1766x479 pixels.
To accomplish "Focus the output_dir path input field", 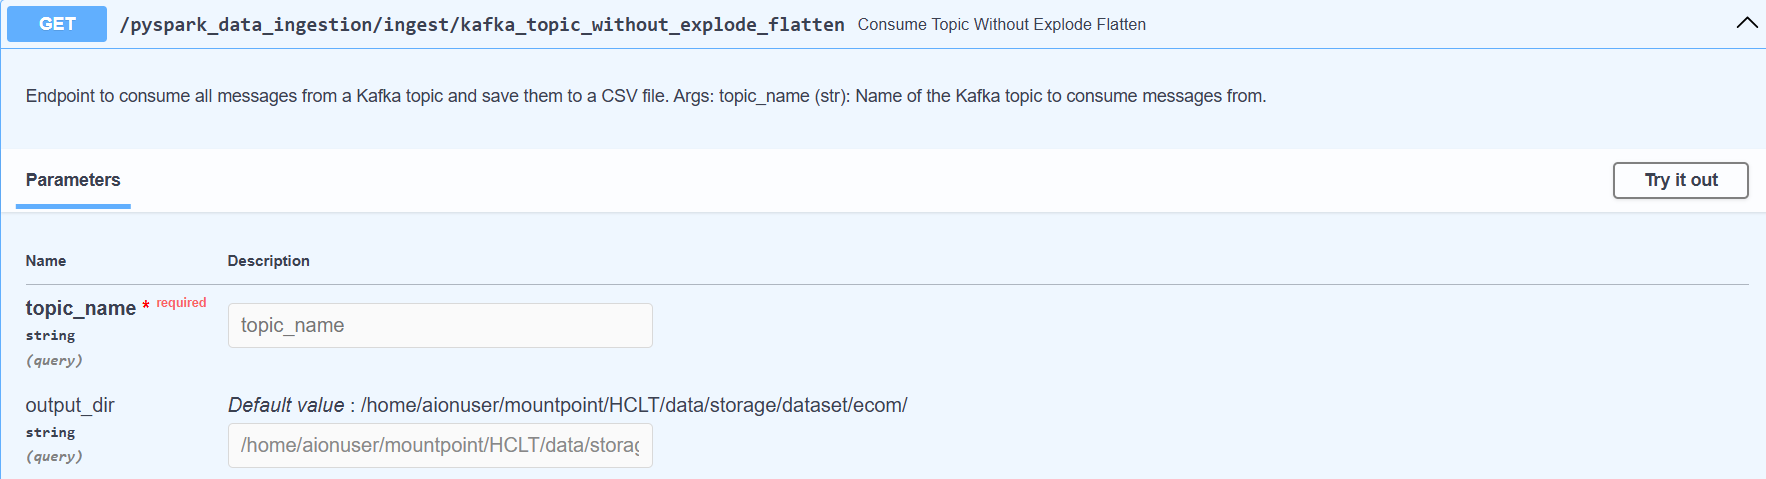I will pyautogui.click(x=440, y=446).
